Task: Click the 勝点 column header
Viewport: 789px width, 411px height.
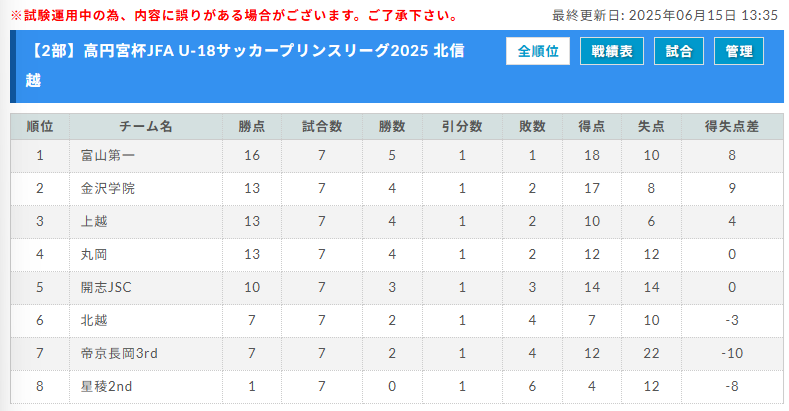Action: 252,126
